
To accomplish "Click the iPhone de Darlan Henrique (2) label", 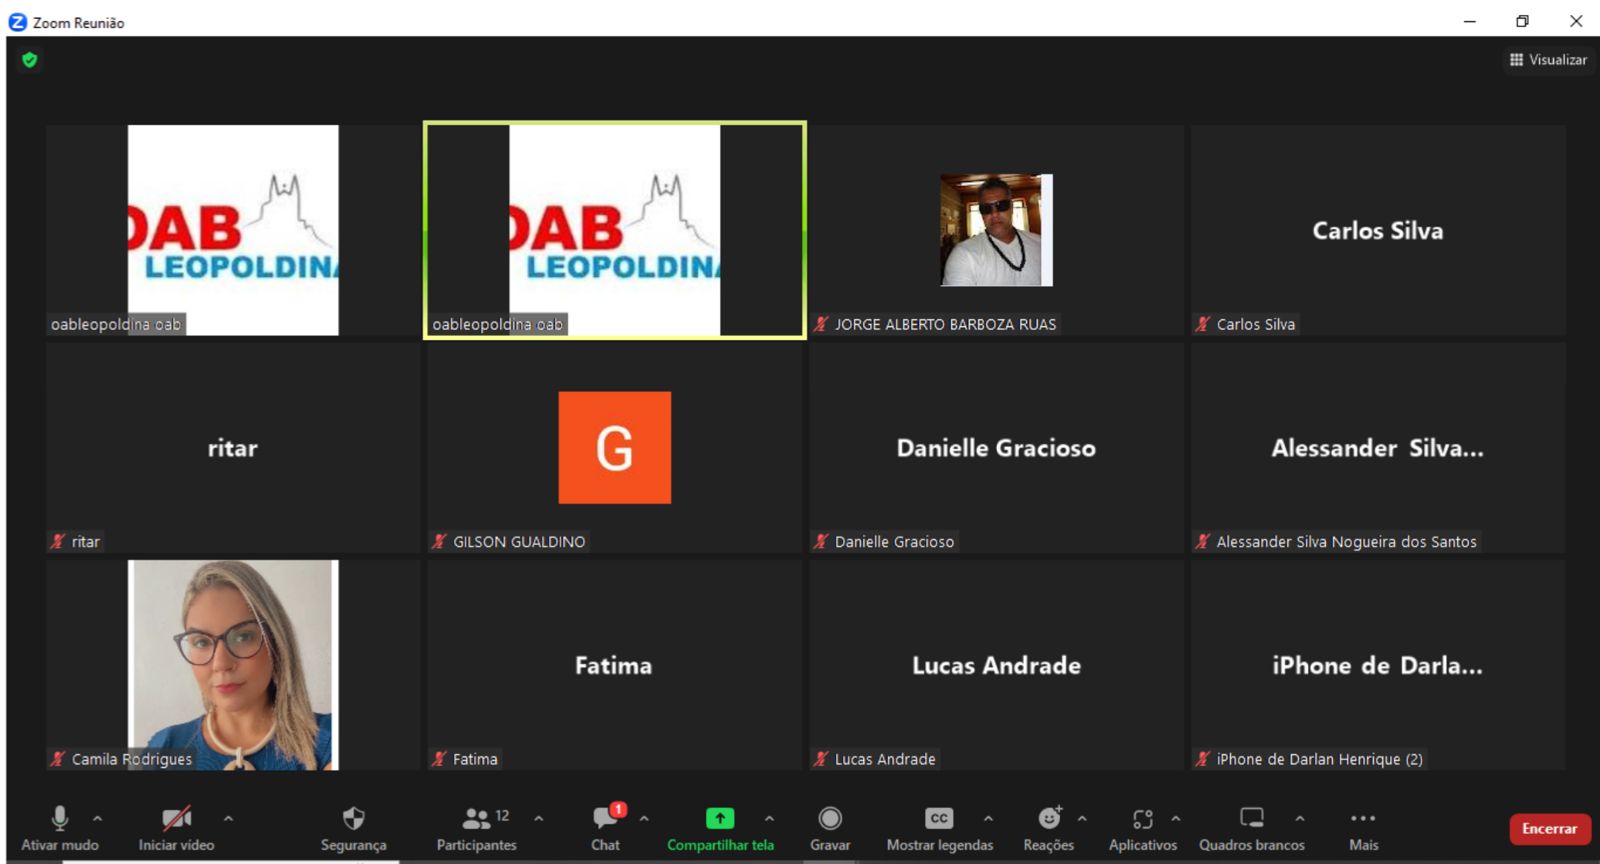I will click(1319, 759).
